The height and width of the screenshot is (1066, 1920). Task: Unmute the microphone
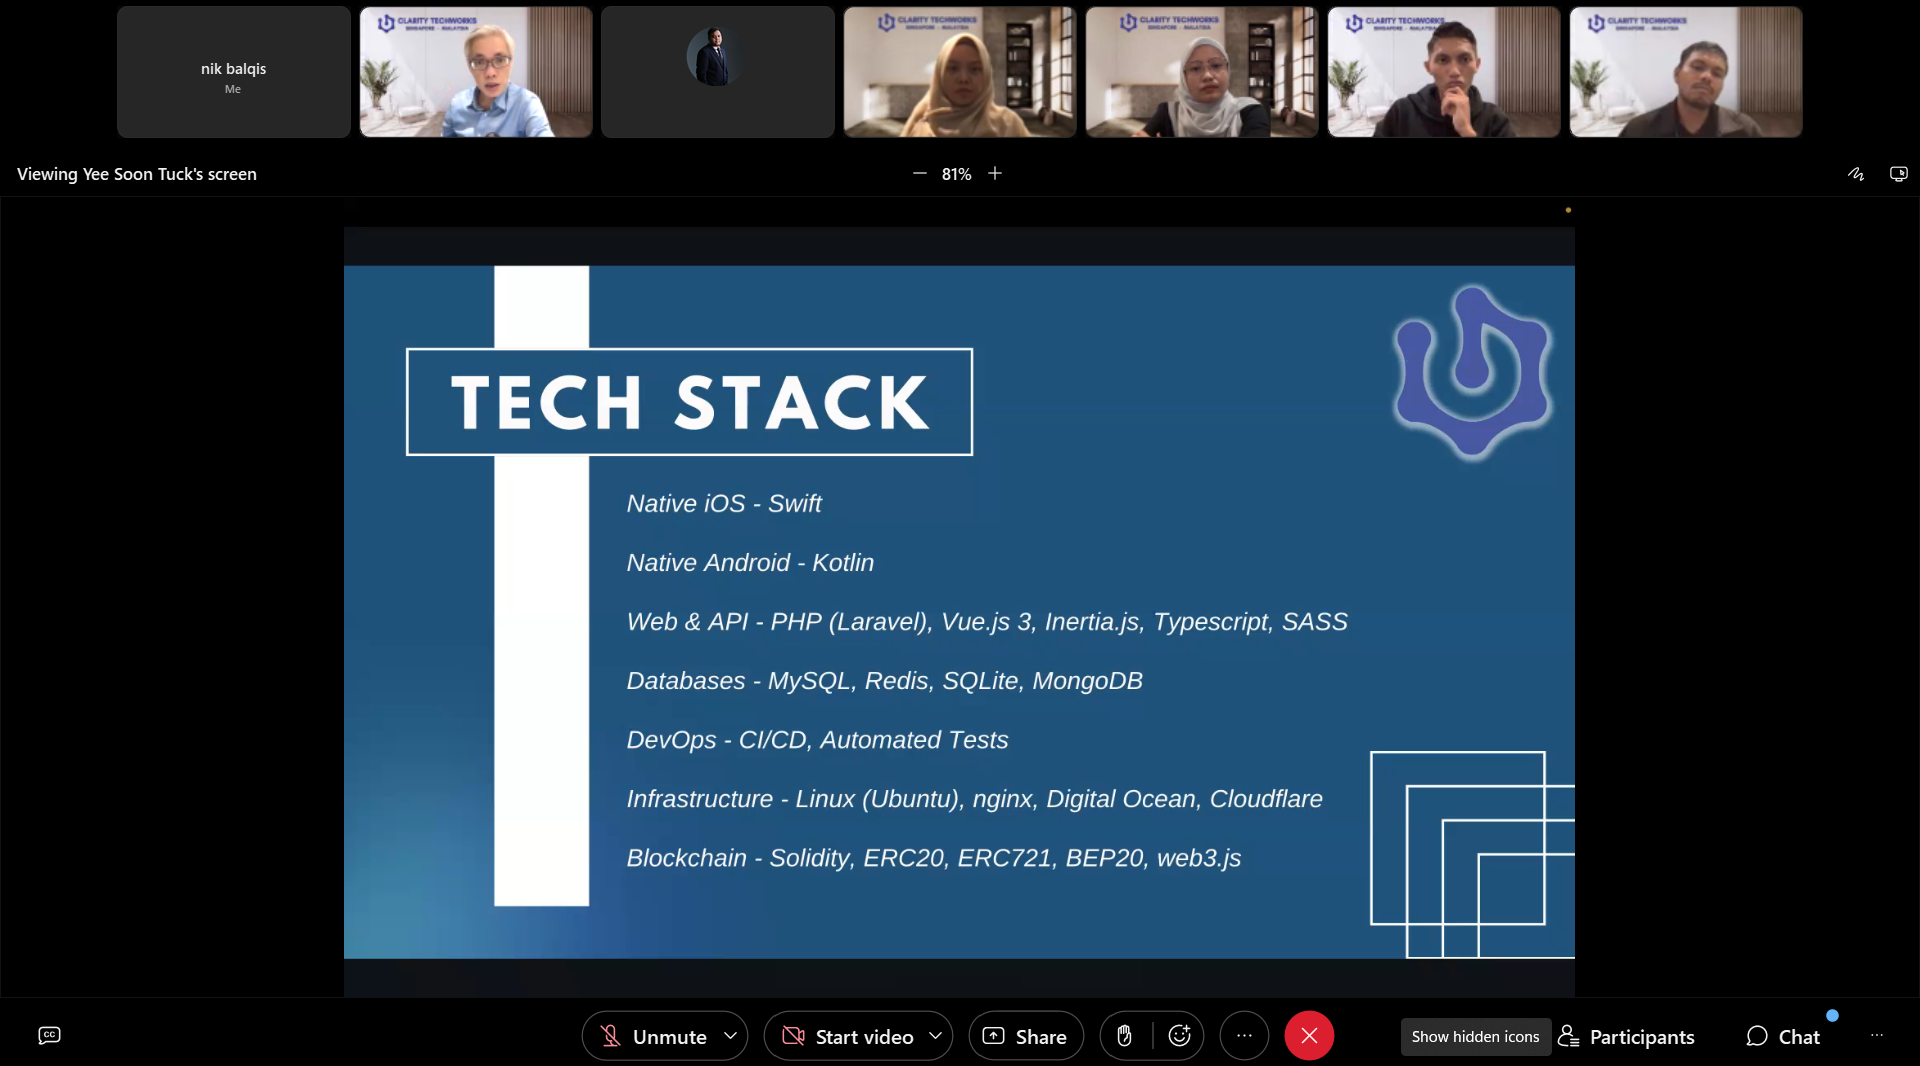[653, 1036]
